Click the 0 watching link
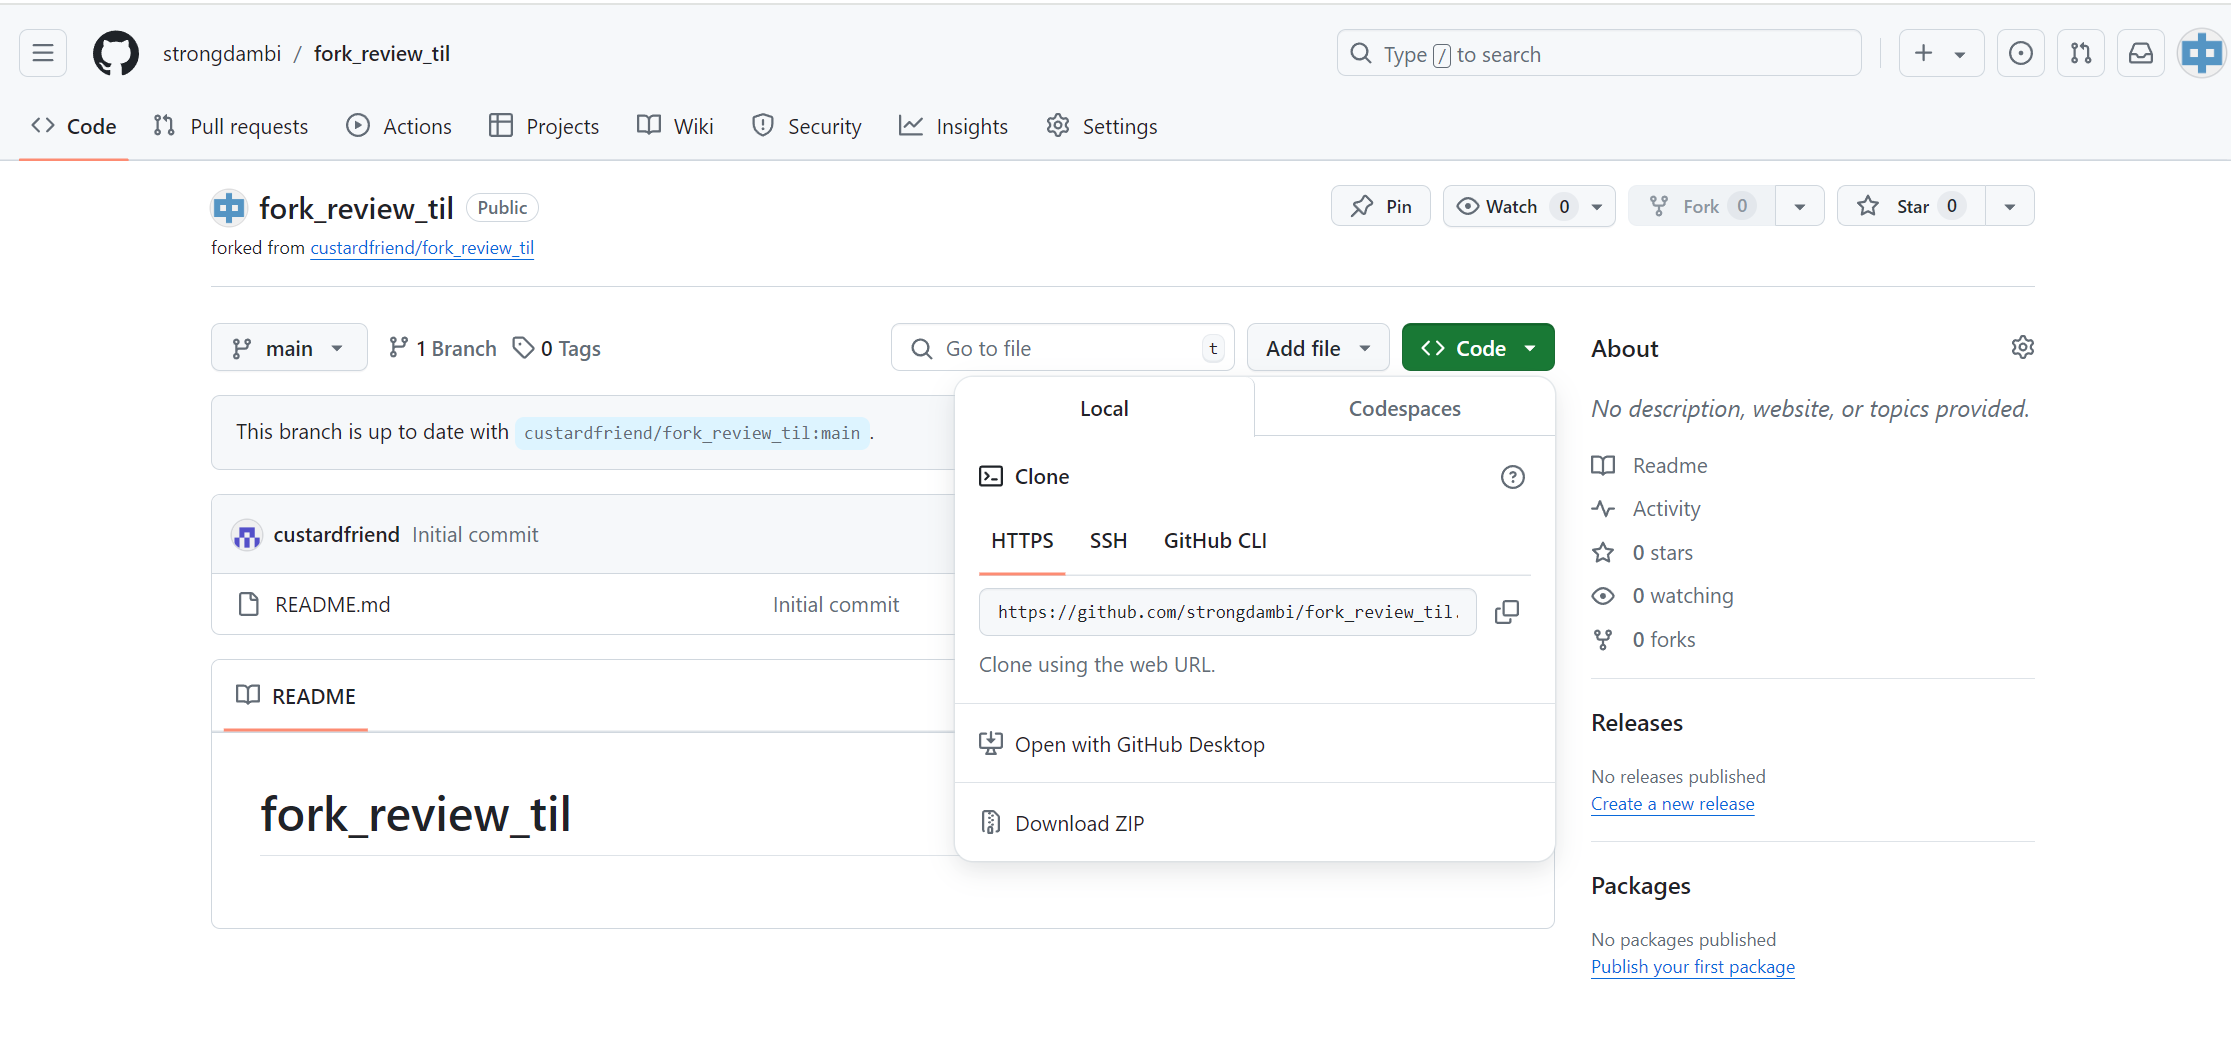This screenshot has width=2231, height=1055. [x=1663, y=596]
